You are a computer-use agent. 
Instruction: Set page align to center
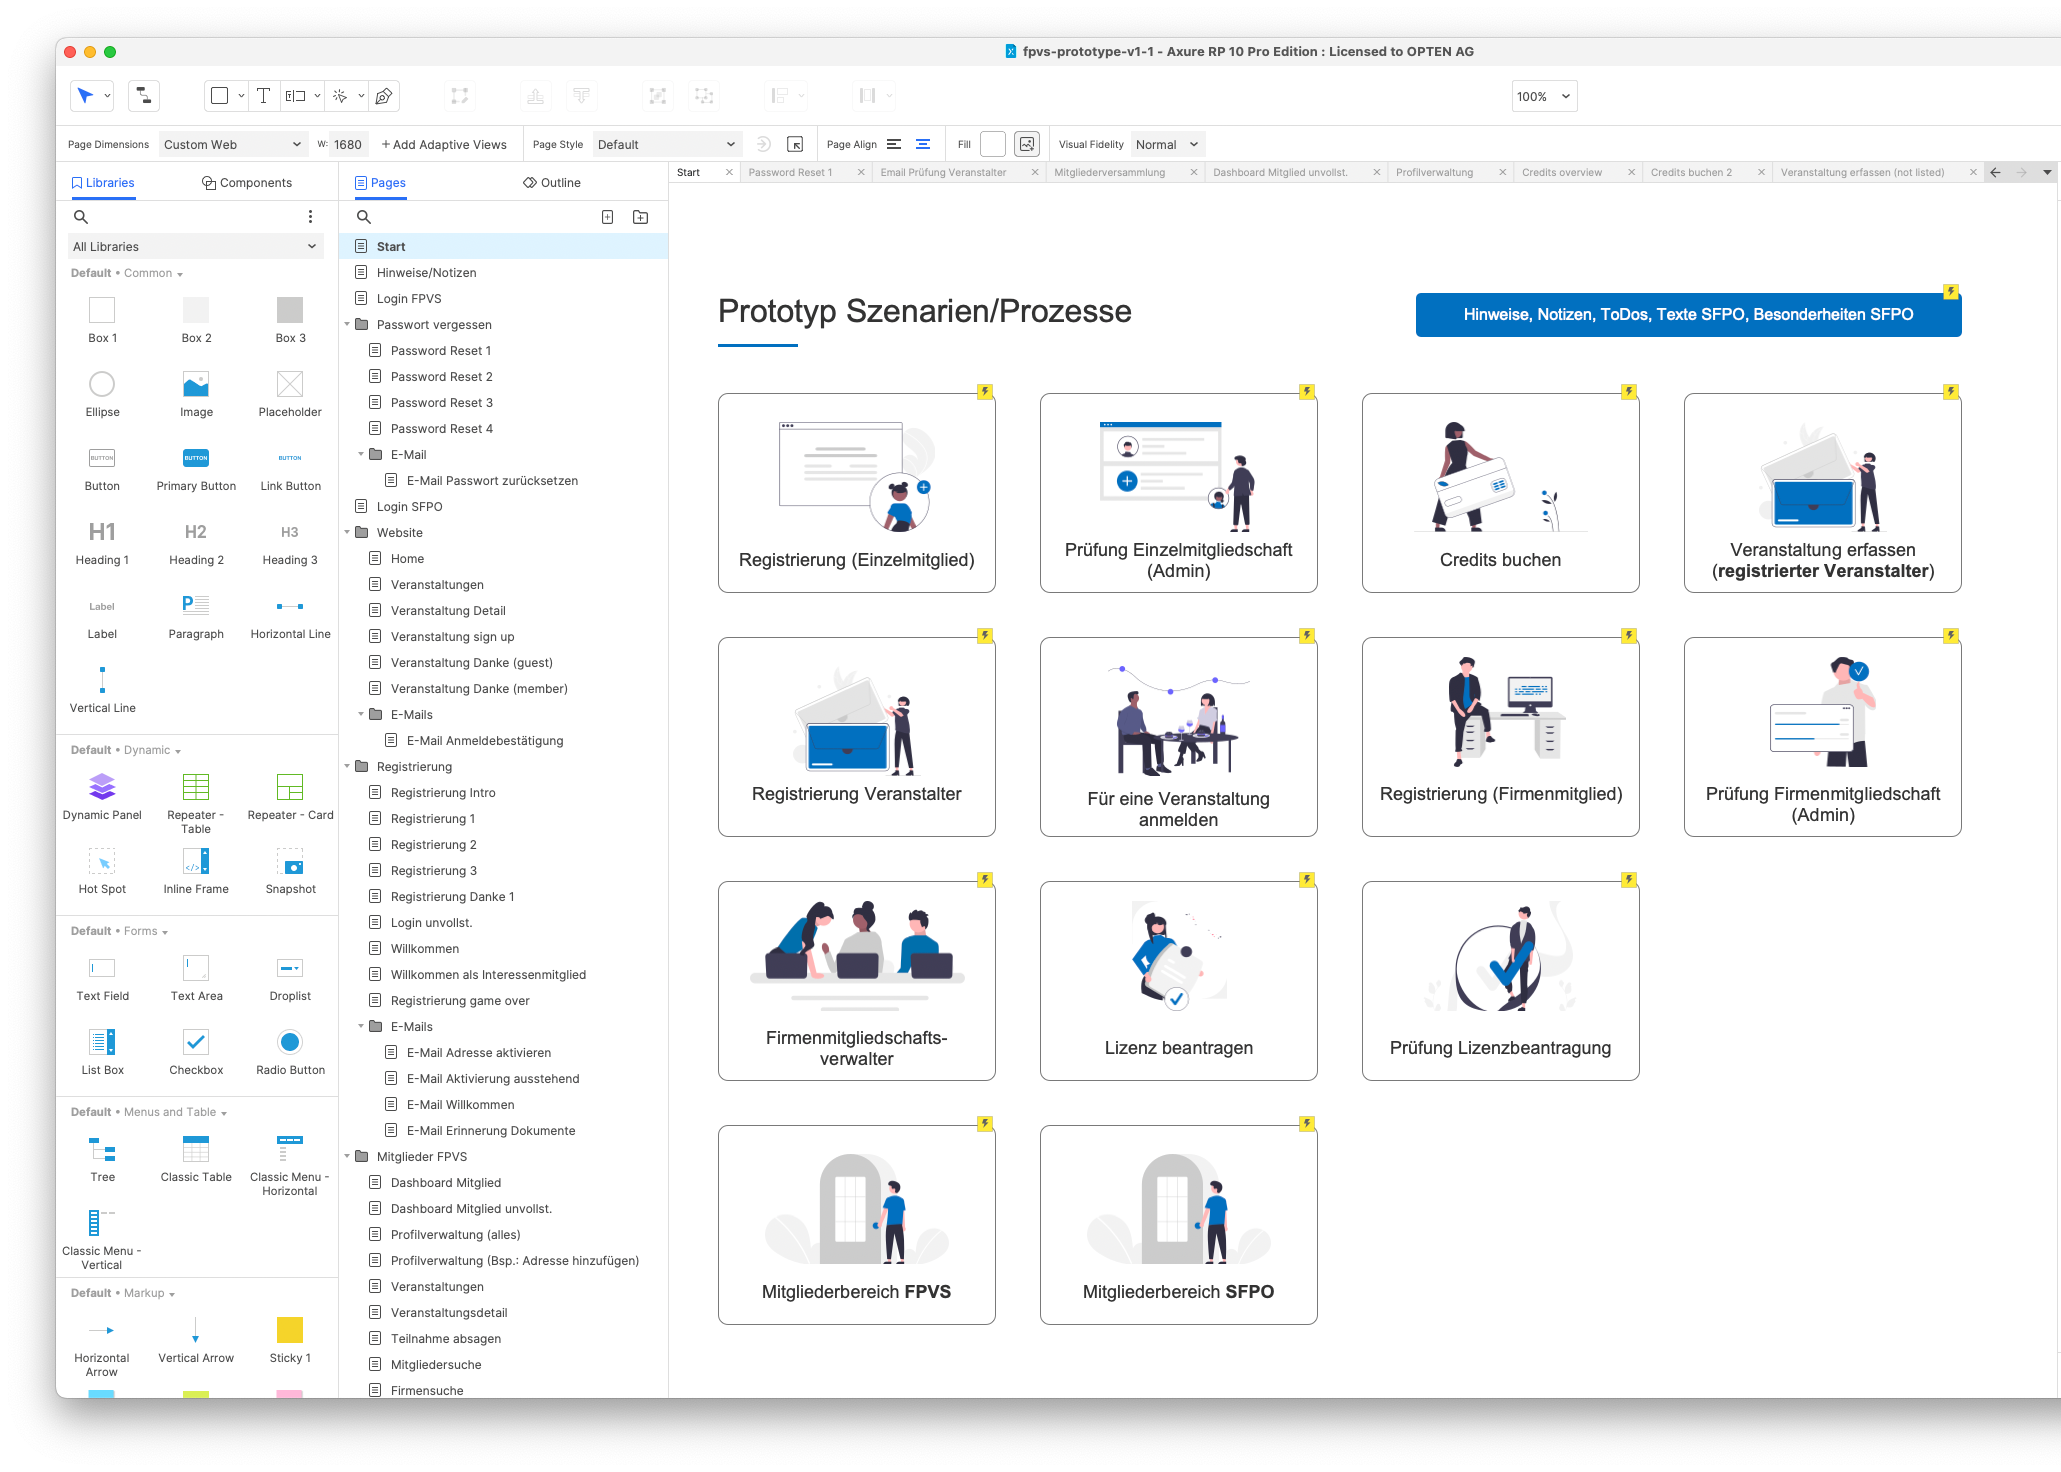[923, 144]
